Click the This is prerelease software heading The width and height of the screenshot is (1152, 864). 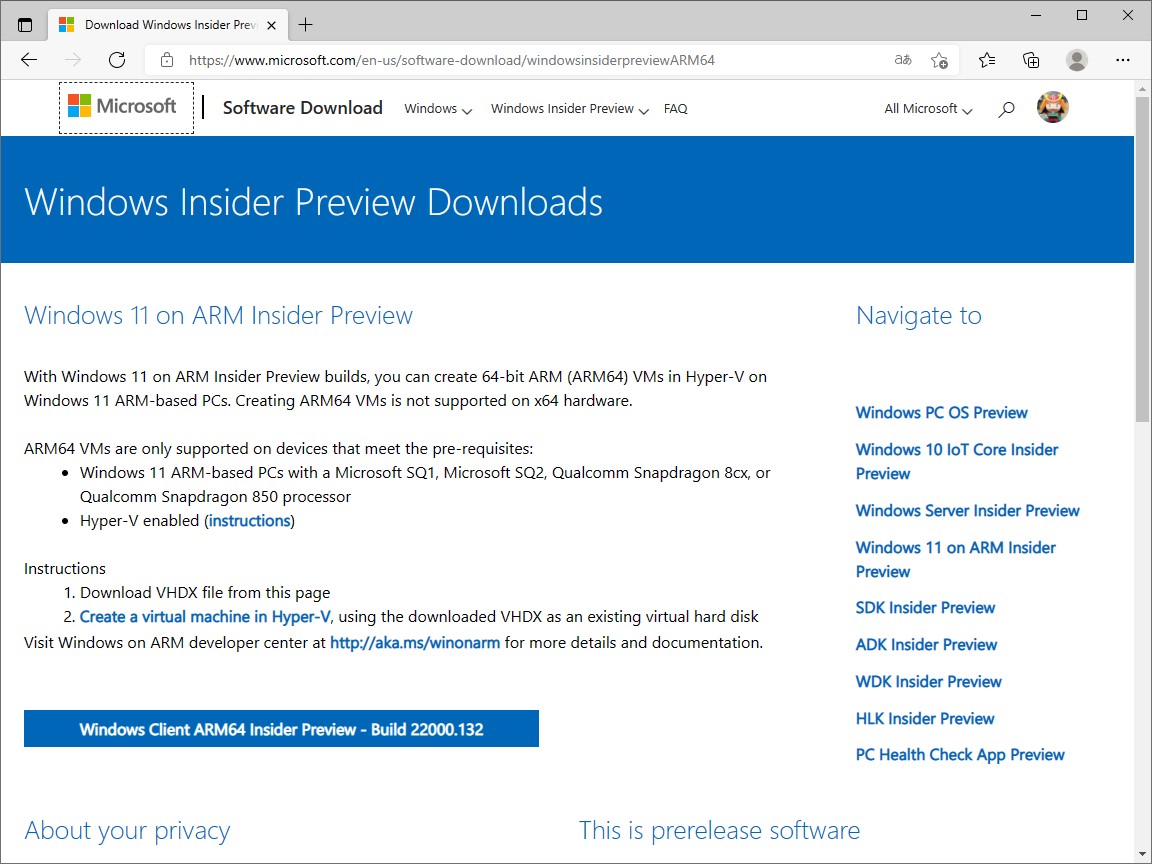(x=719, y=830)
